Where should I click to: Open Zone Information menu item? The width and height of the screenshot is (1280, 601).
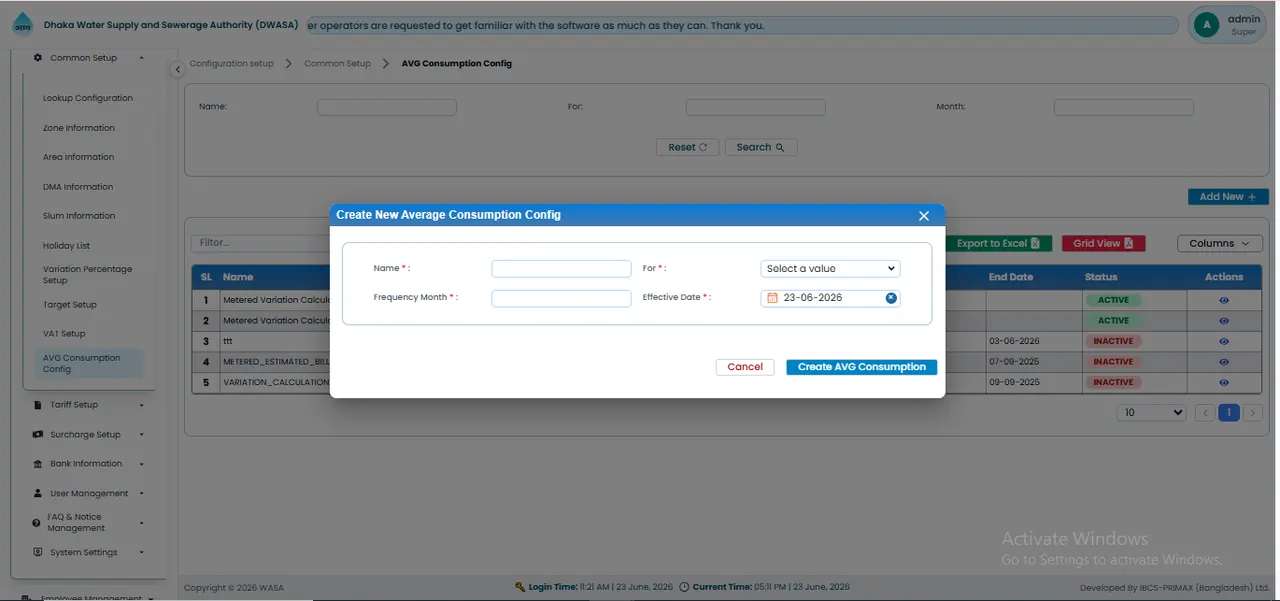[x=79, y=128]
